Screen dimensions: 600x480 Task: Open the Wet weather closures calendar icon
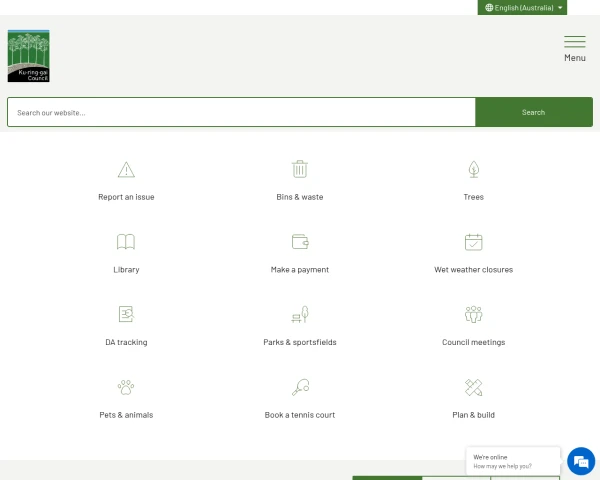[x=474, y=242]
